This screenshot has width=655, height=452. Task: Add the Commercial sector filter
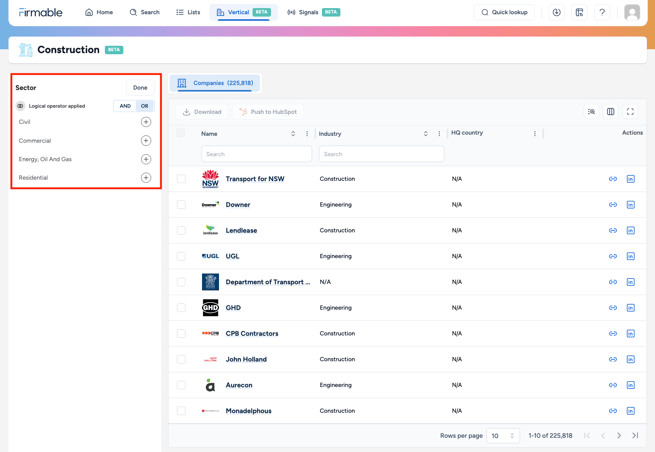[146, 141]
